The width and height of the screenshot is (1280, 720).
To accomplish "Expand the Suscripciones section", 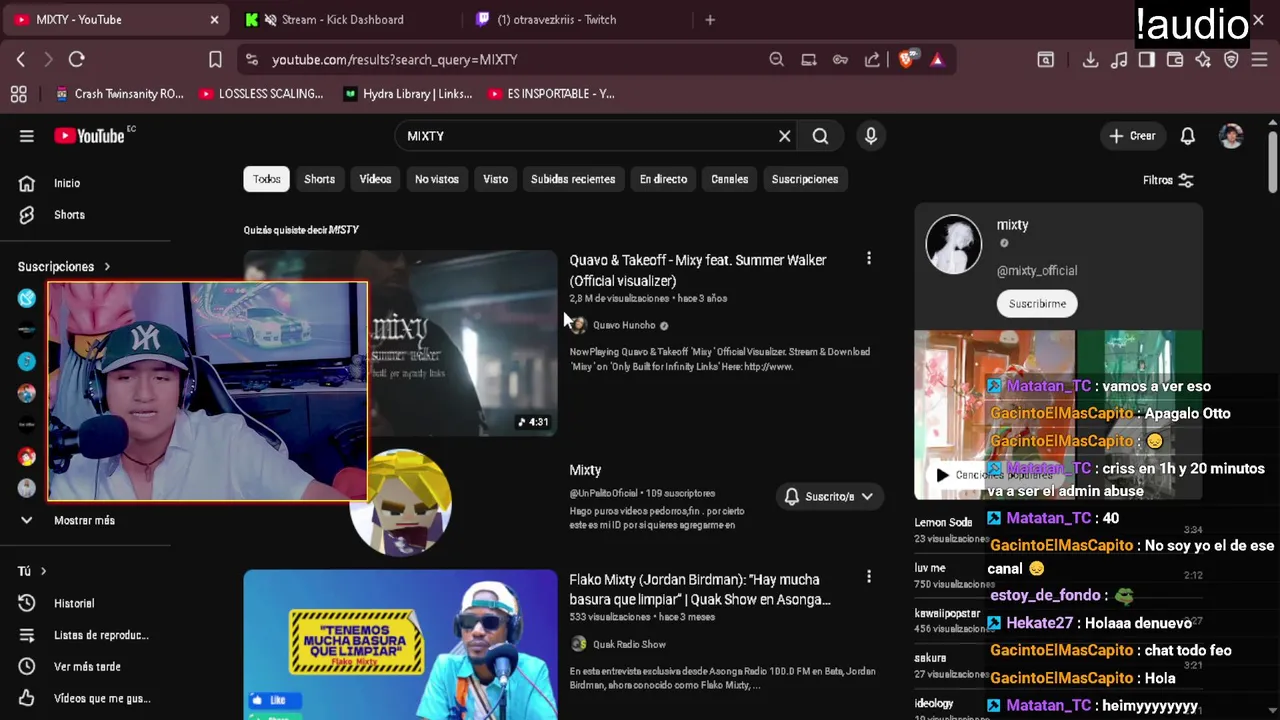I will [x=64, y=267].
